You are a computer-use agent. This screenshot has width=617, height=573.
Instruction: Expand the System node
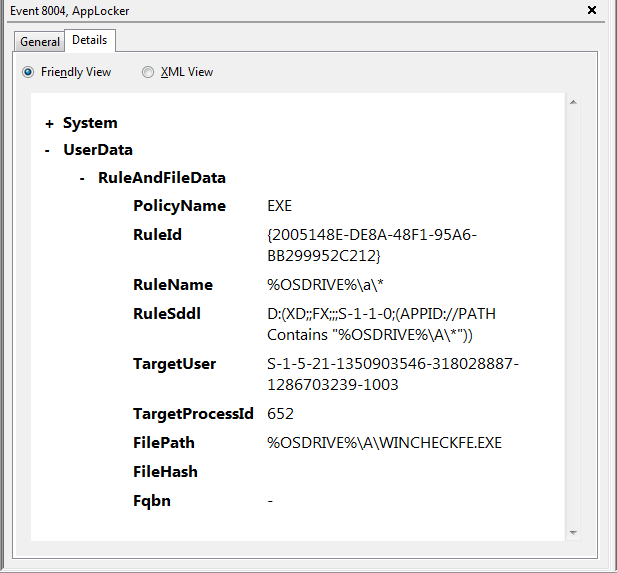pyautogui.click(x=49, y=124)
